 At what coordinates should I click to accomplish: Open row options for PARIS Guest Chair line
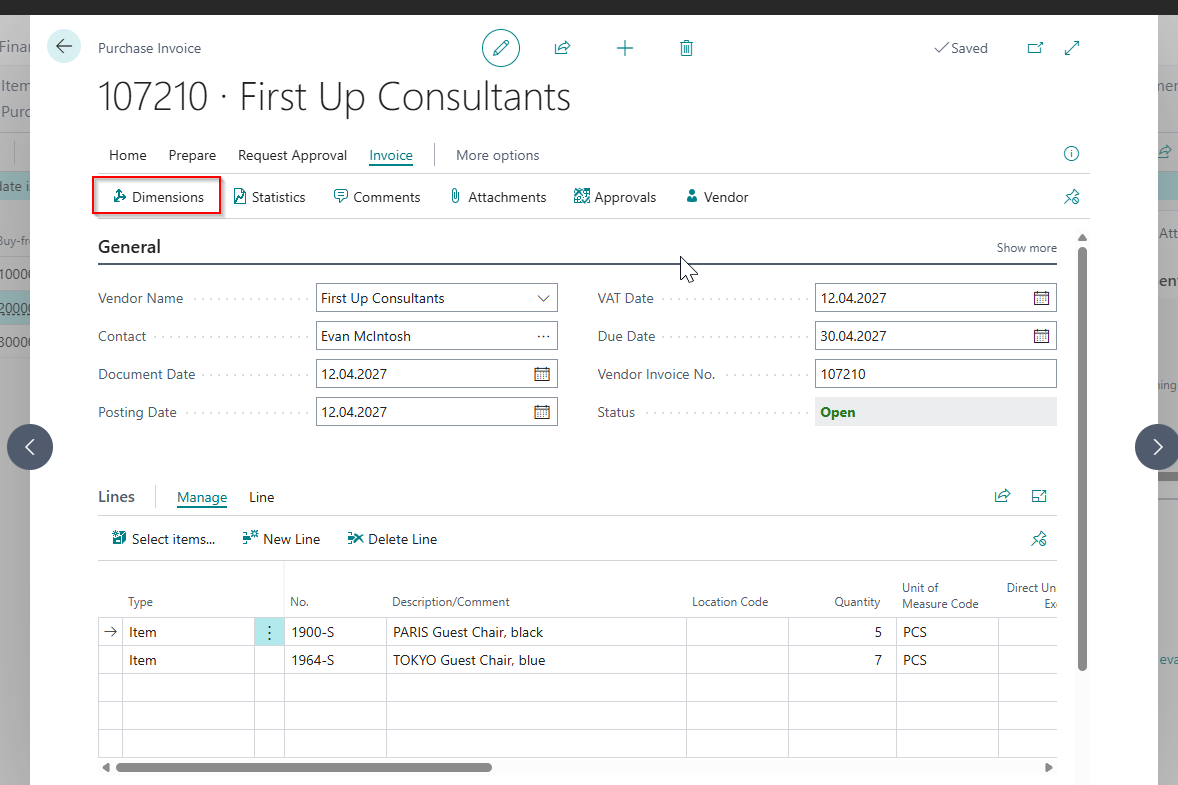269,633
